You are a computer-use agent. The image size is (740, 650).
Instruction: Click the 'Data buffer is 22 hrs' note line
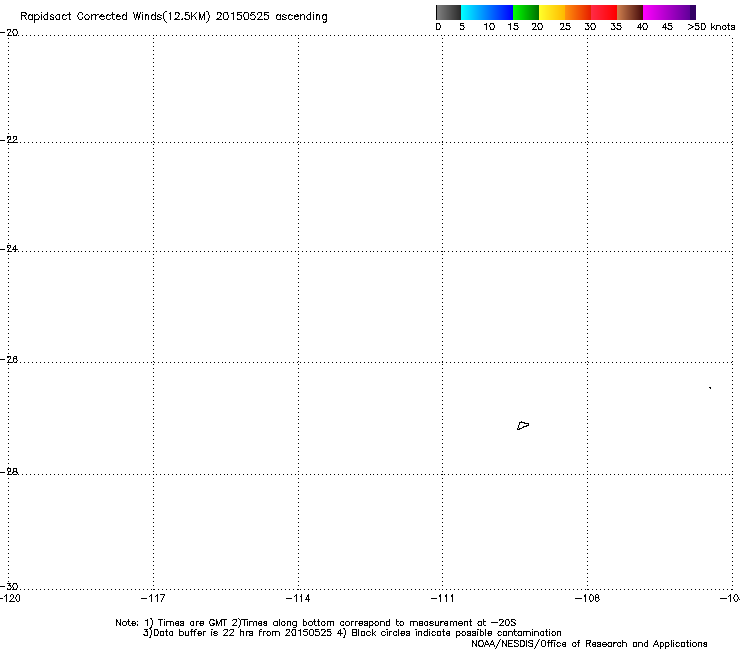352,633
